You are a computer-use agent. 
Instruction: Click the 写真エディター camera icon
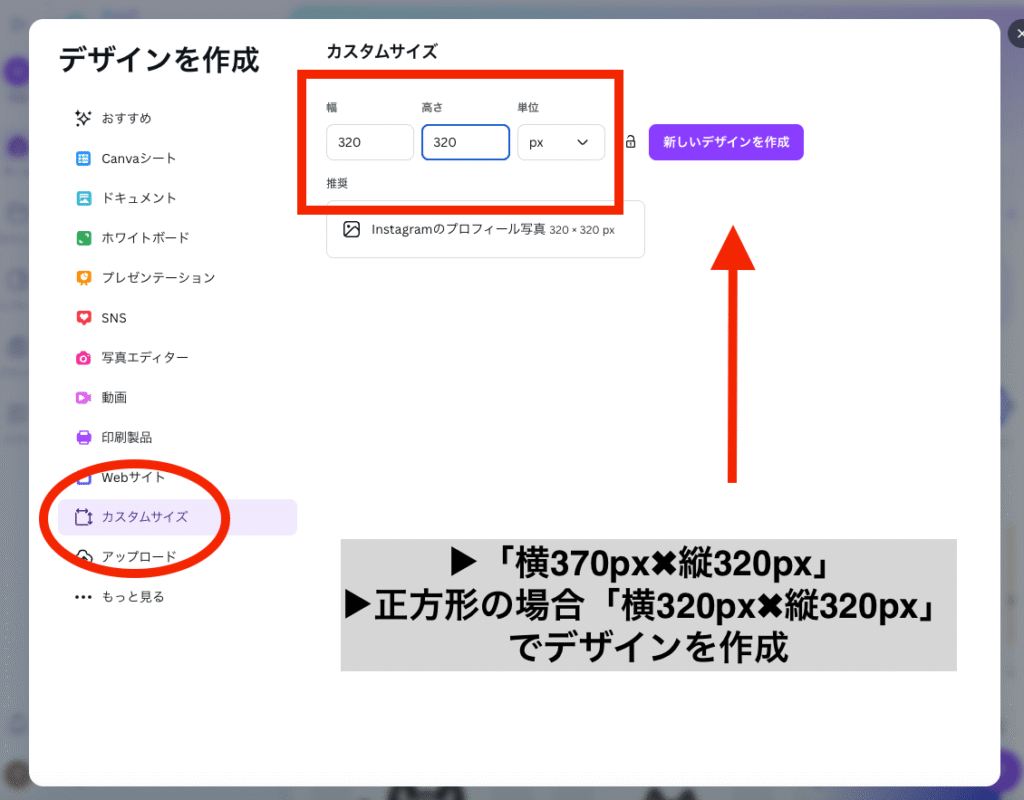84,358
